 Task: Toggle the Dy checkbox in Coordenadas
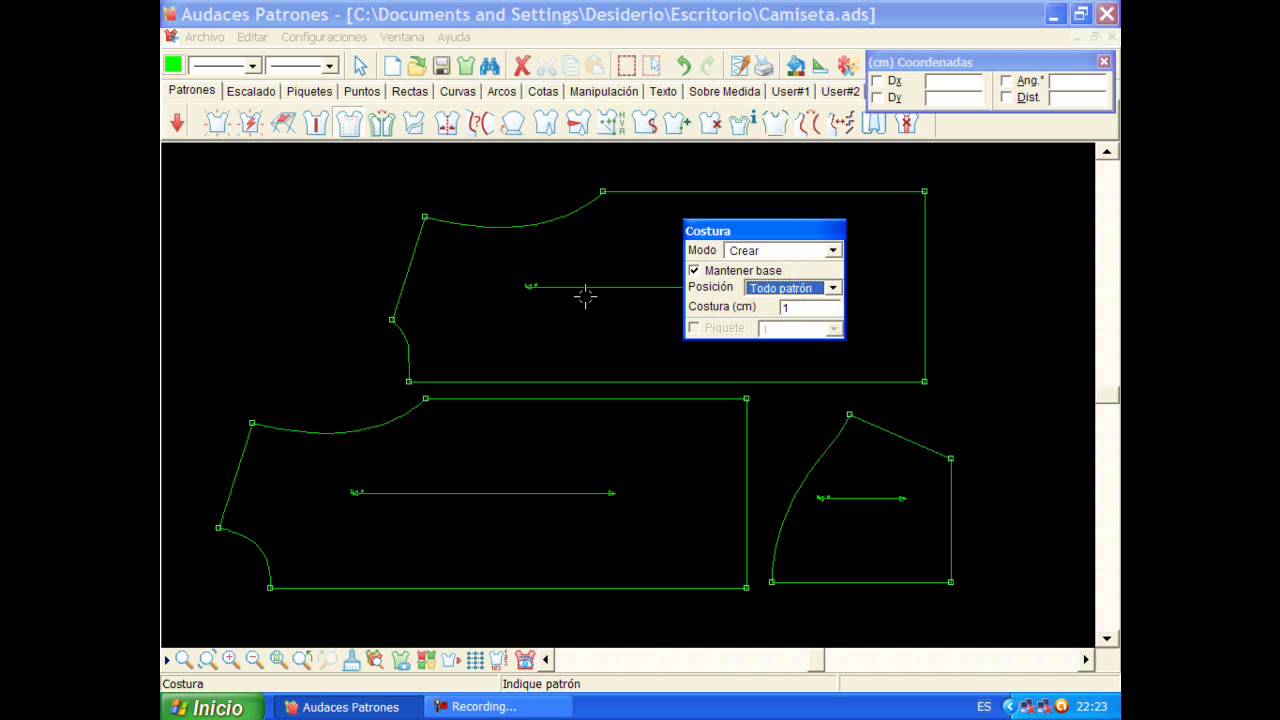[877, 97]
